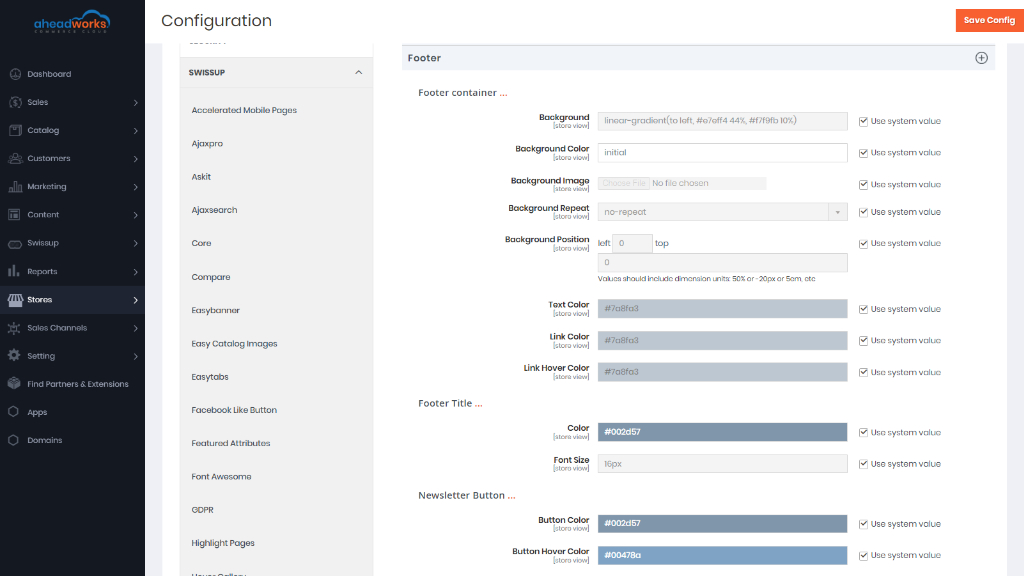Toggle Use system value for Background Position
1024x576 pixels.
point(863,244)
